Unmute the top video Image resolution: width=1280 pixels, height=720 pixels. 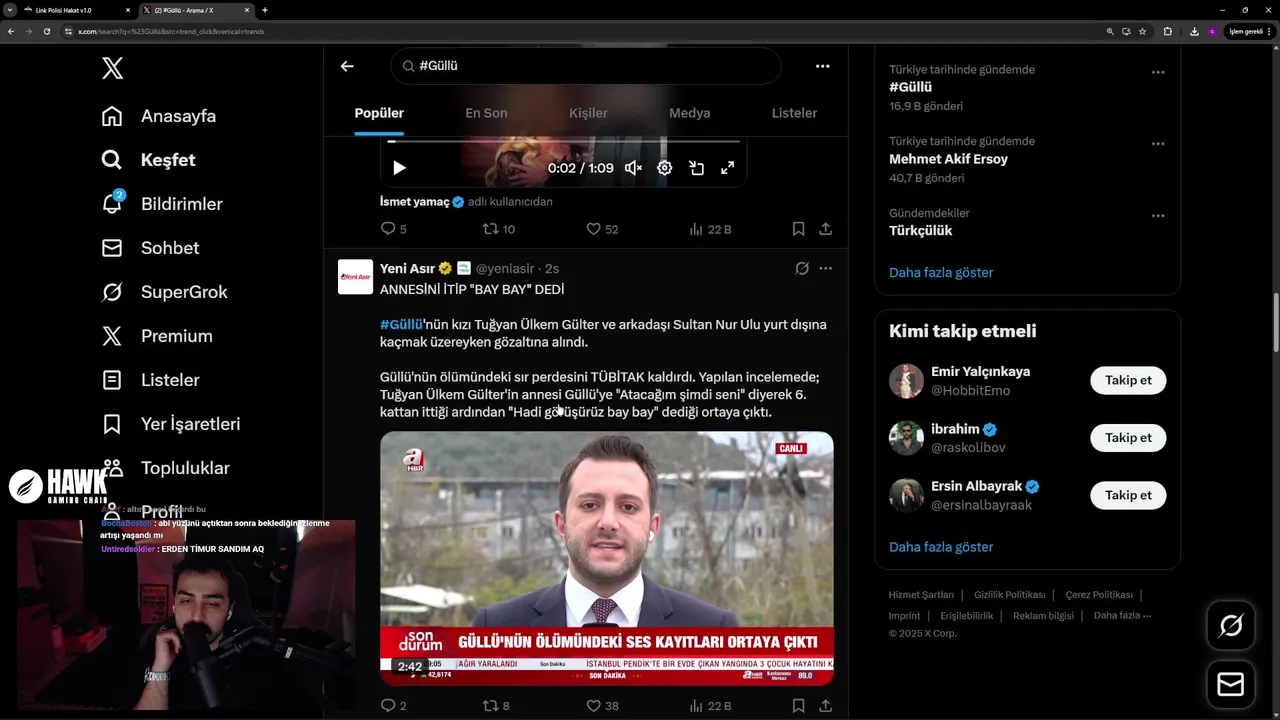coord(633,168)
